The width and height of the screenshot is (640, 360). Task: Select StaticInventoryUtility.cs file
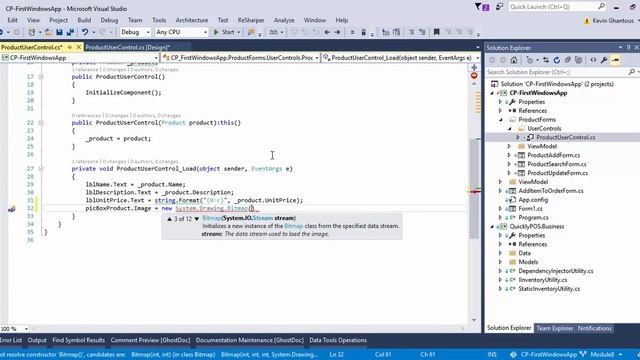click(x=549, y=289)
